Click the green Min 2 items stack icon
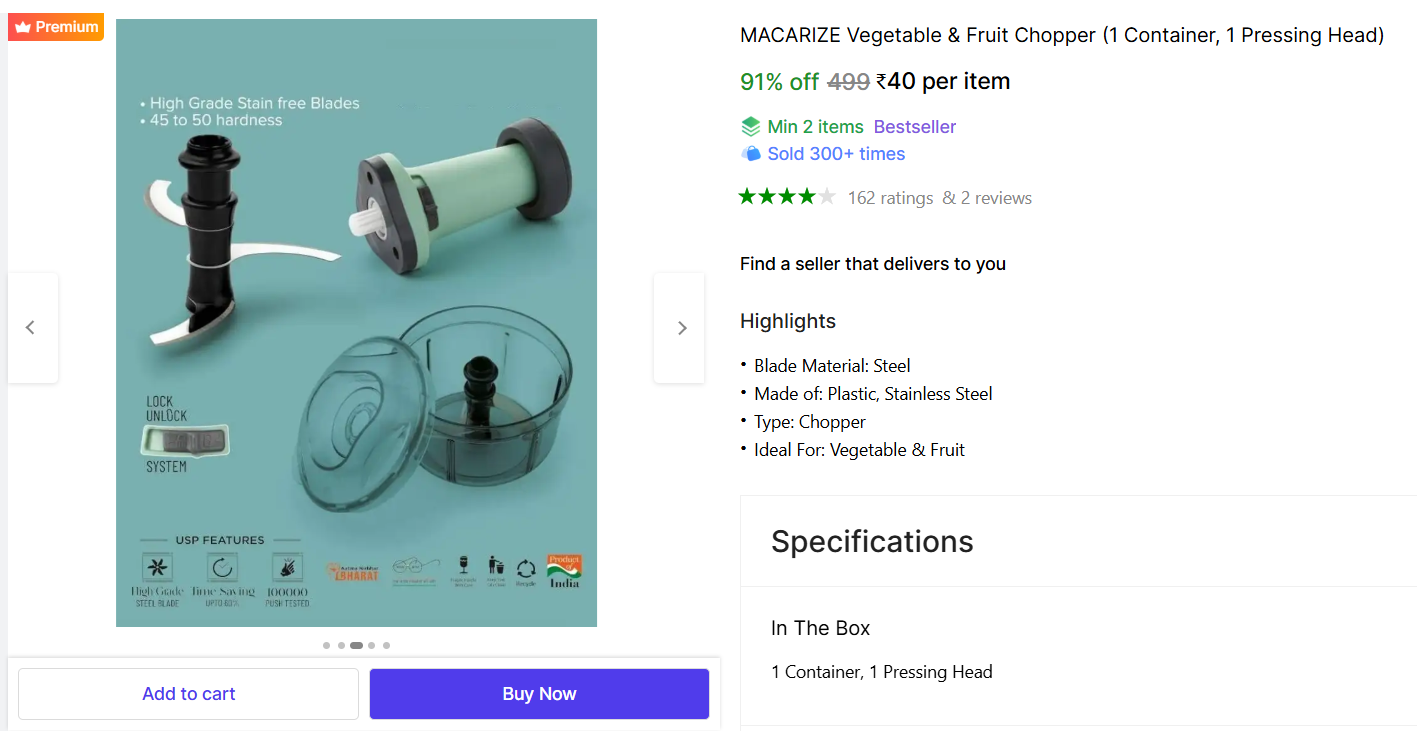The image size is (1417, 731). [750, 127]
